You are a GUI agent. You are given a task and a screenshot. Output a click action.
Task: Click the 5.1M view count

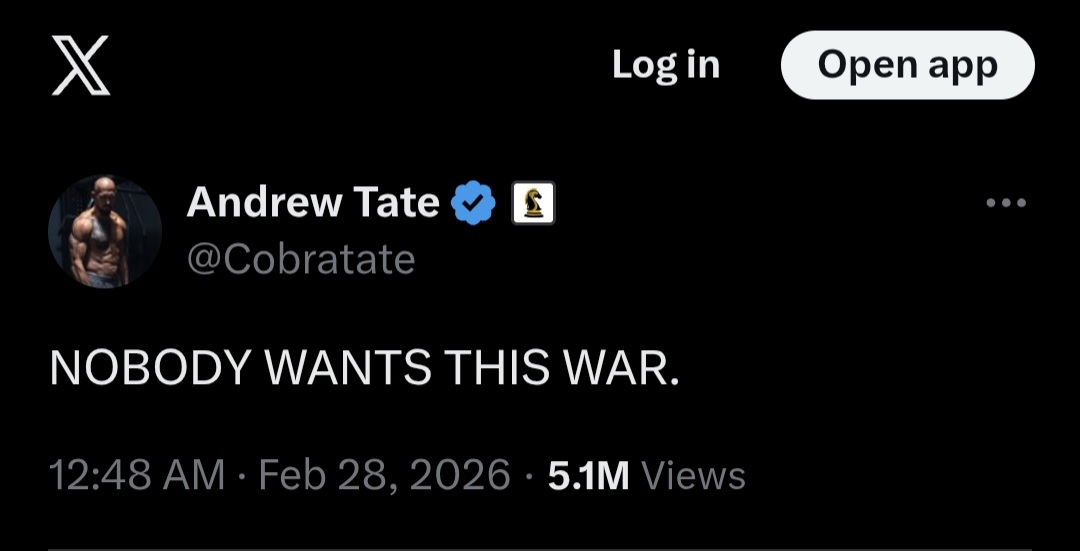[x=588, y=475]
